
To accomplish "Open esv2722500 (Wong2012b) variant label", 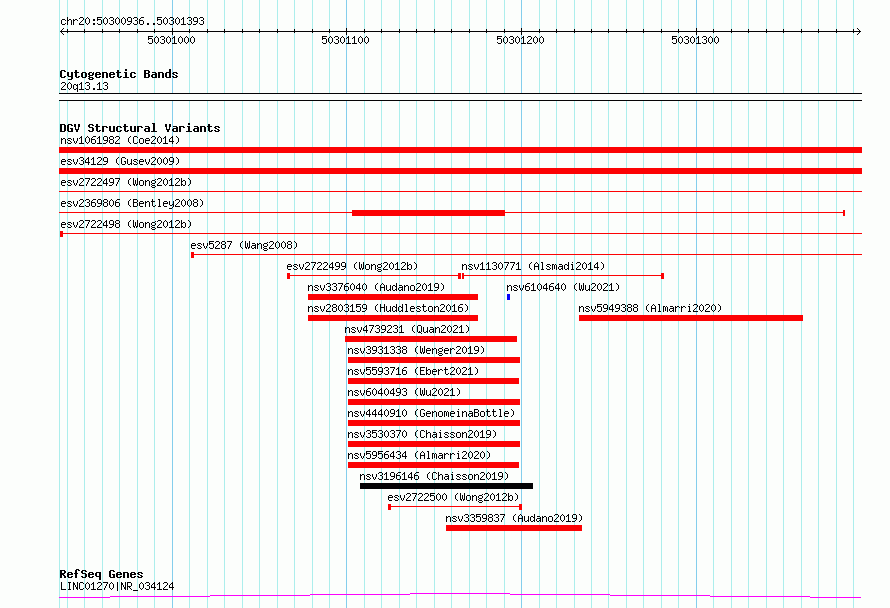I will 453,497.
